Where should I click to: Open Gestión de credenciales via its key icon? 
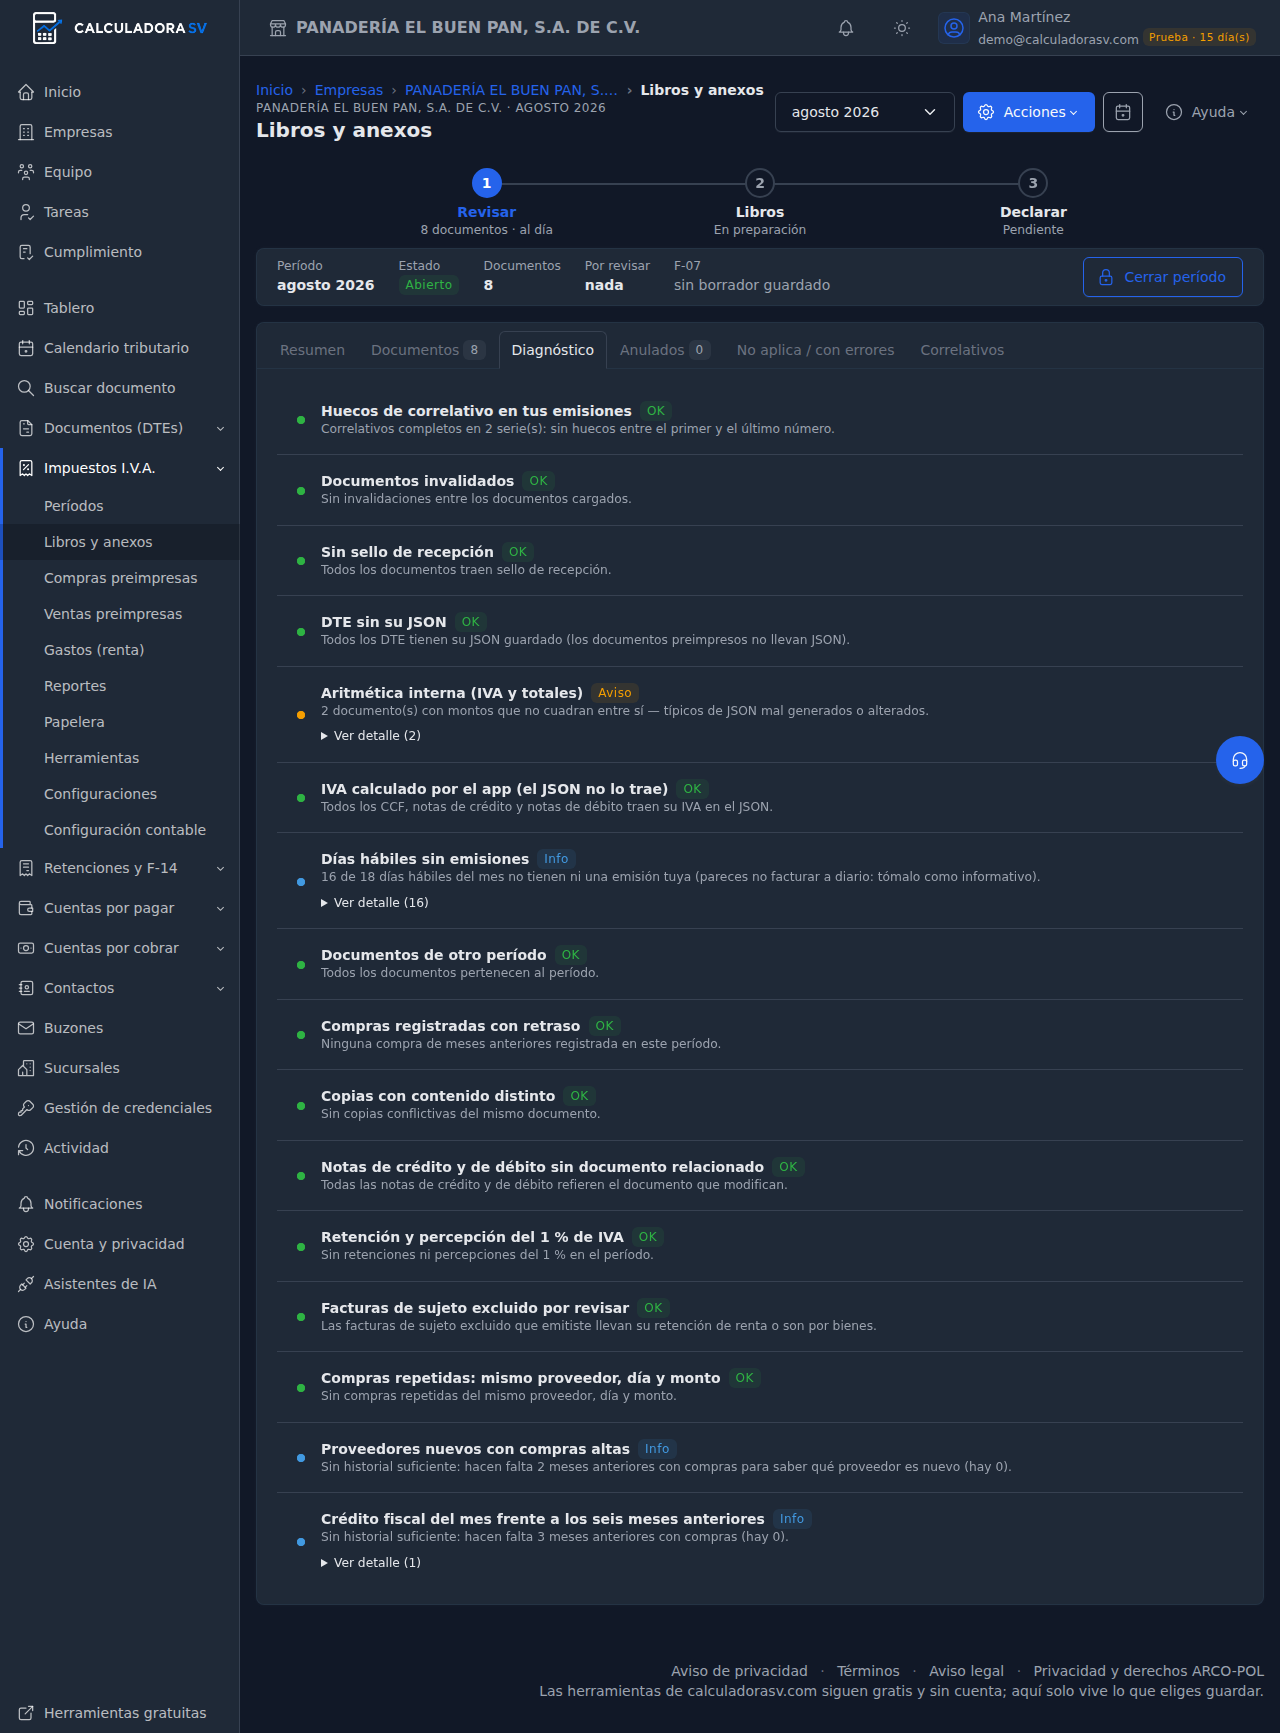point(26,1108)
